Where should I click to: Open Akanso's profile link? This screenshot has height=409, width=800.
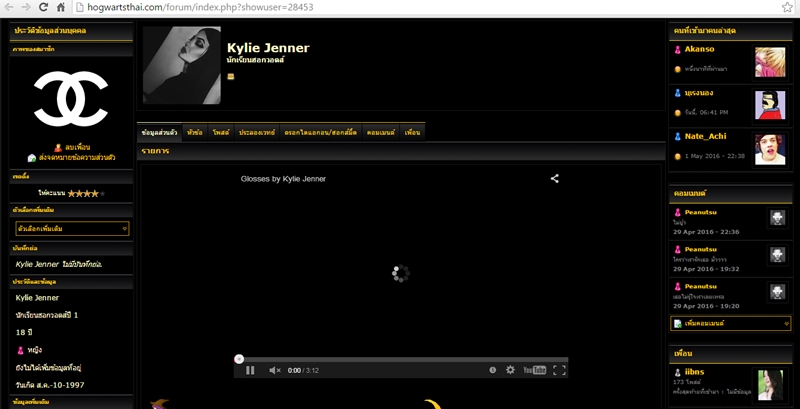coord(699,49)
